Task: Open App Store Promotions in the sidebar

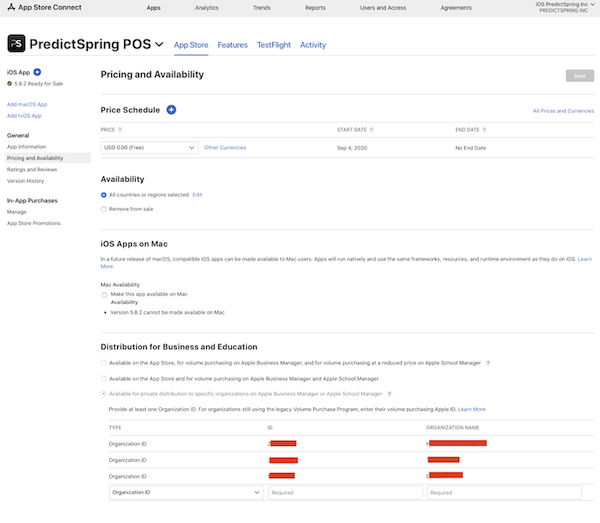Action: (x=34, y=223)
